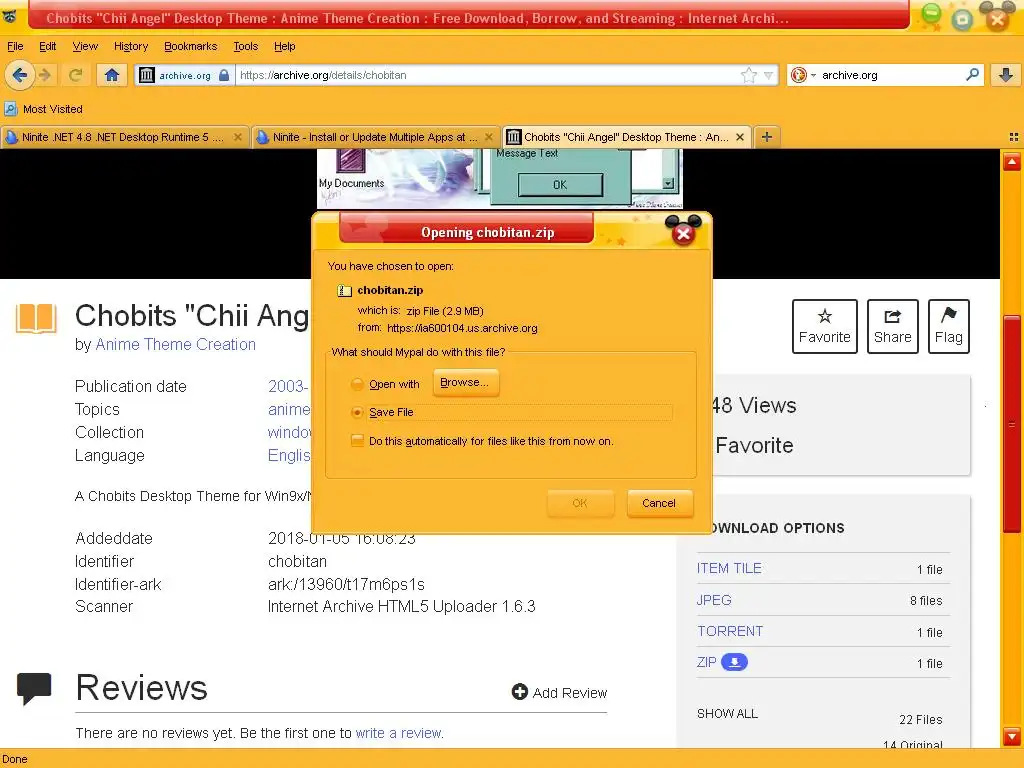Click the scrollbar up arrow

tap(1012, 161)
